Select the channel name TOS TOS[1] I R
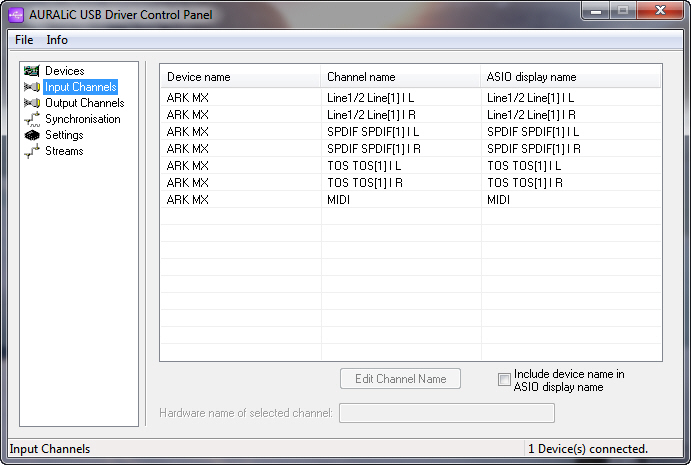Viewport: 691px width, 465px height. (365, 183)
